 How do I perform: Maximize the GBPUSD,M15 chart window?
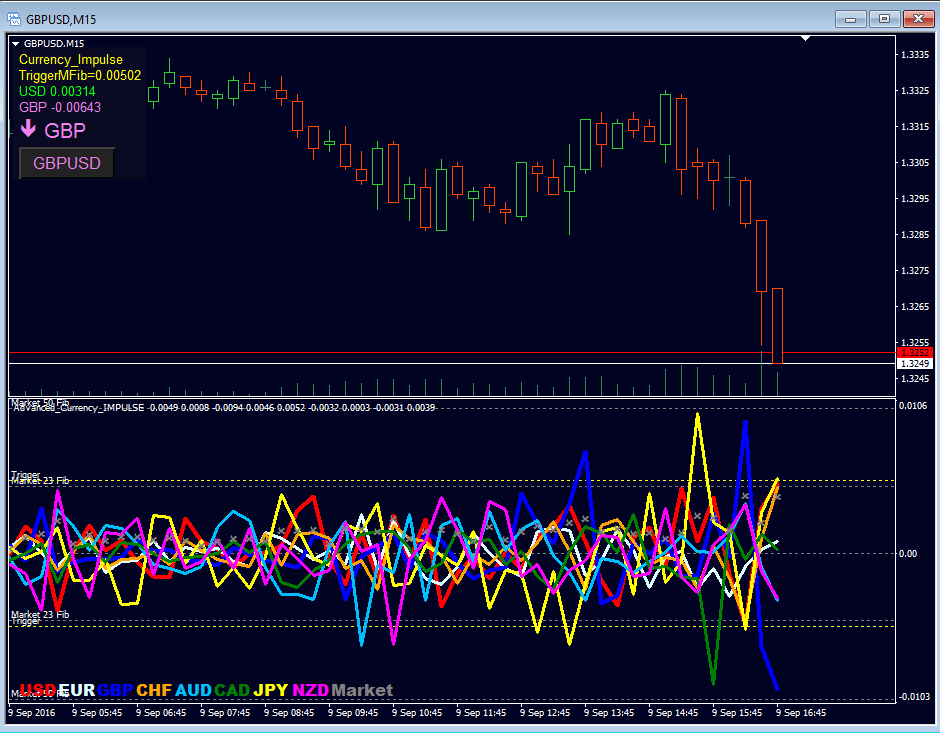(x=884, y=18)
